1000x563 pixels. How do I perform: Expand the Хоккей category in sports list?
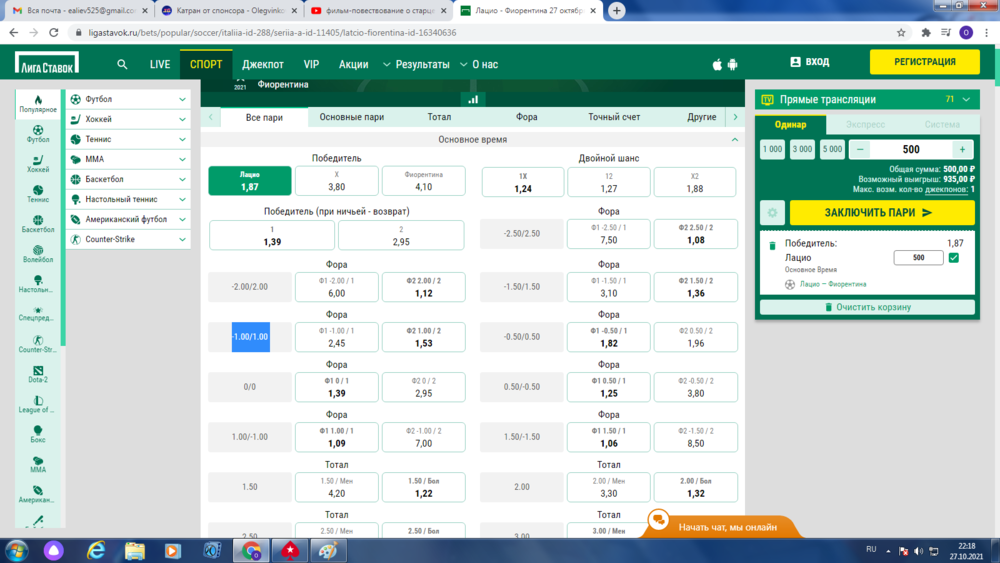click(x=128, y=119)
